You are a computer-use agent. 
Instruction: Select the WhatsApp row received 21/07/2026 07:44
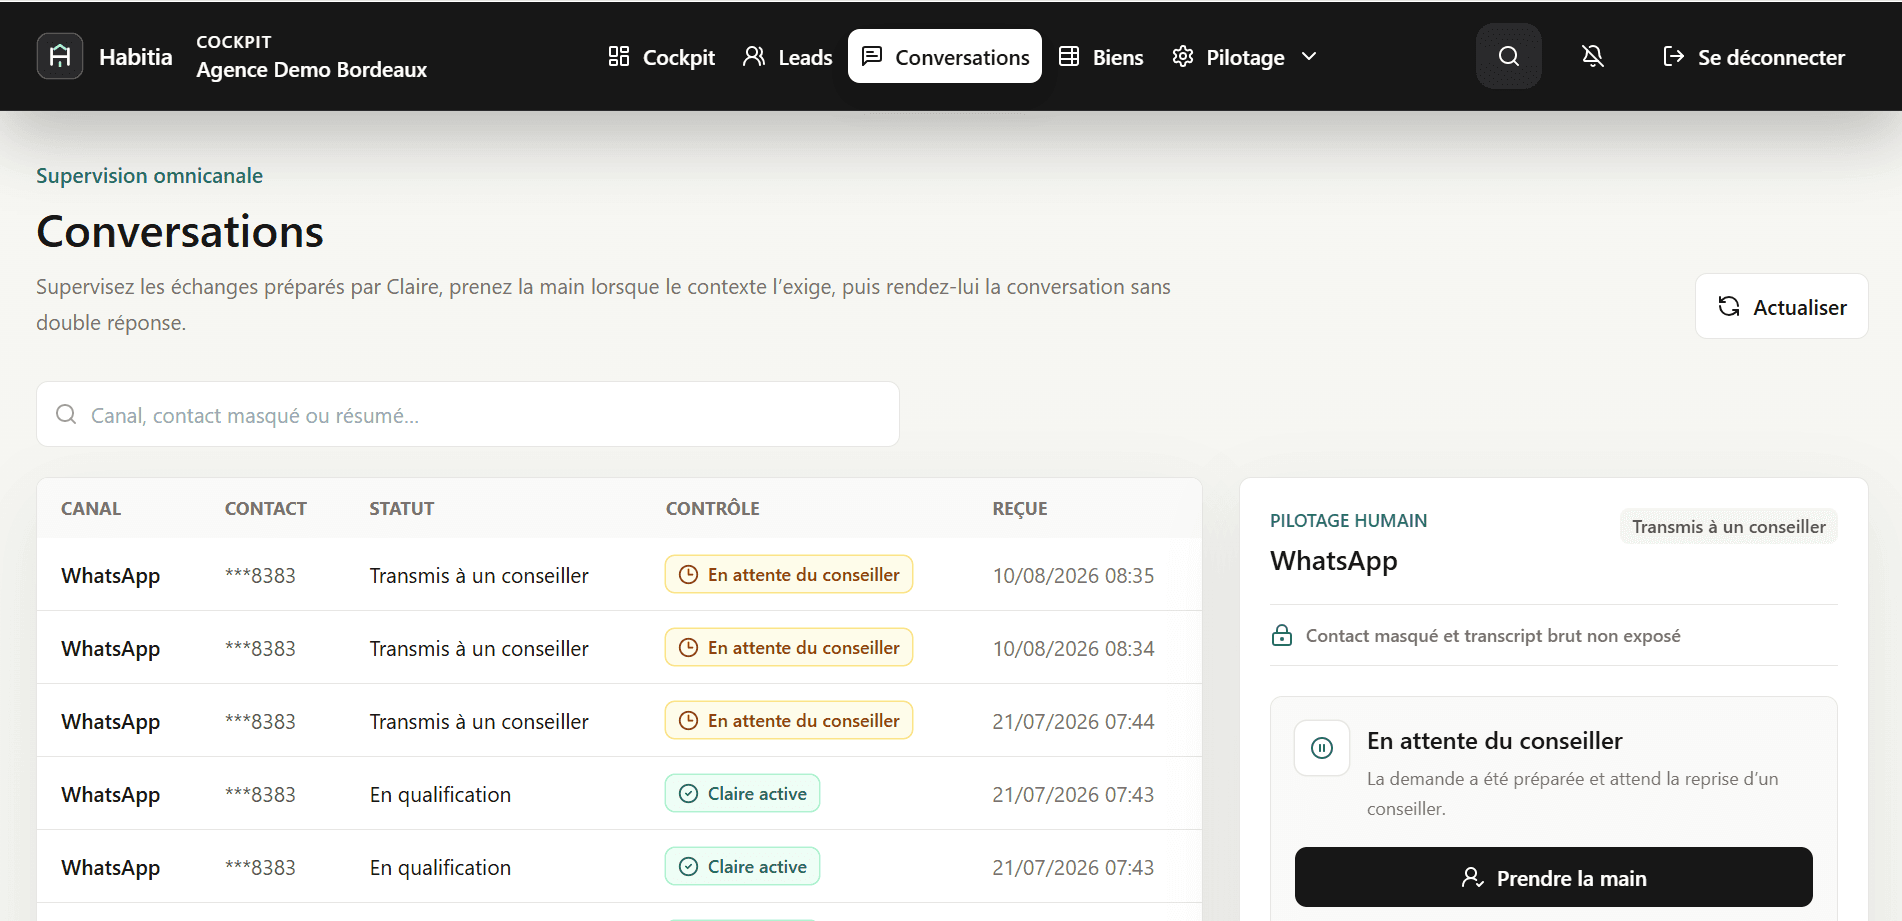click(619, 720)
